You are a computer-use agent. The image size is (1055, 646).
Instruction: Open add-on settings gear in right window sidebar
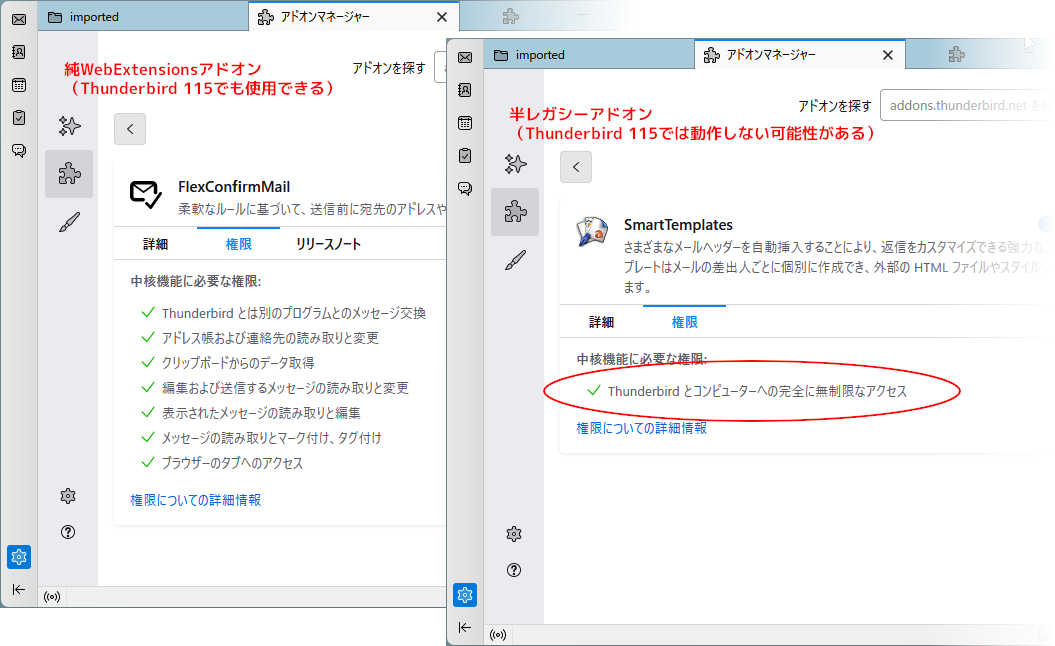[514, 534]
